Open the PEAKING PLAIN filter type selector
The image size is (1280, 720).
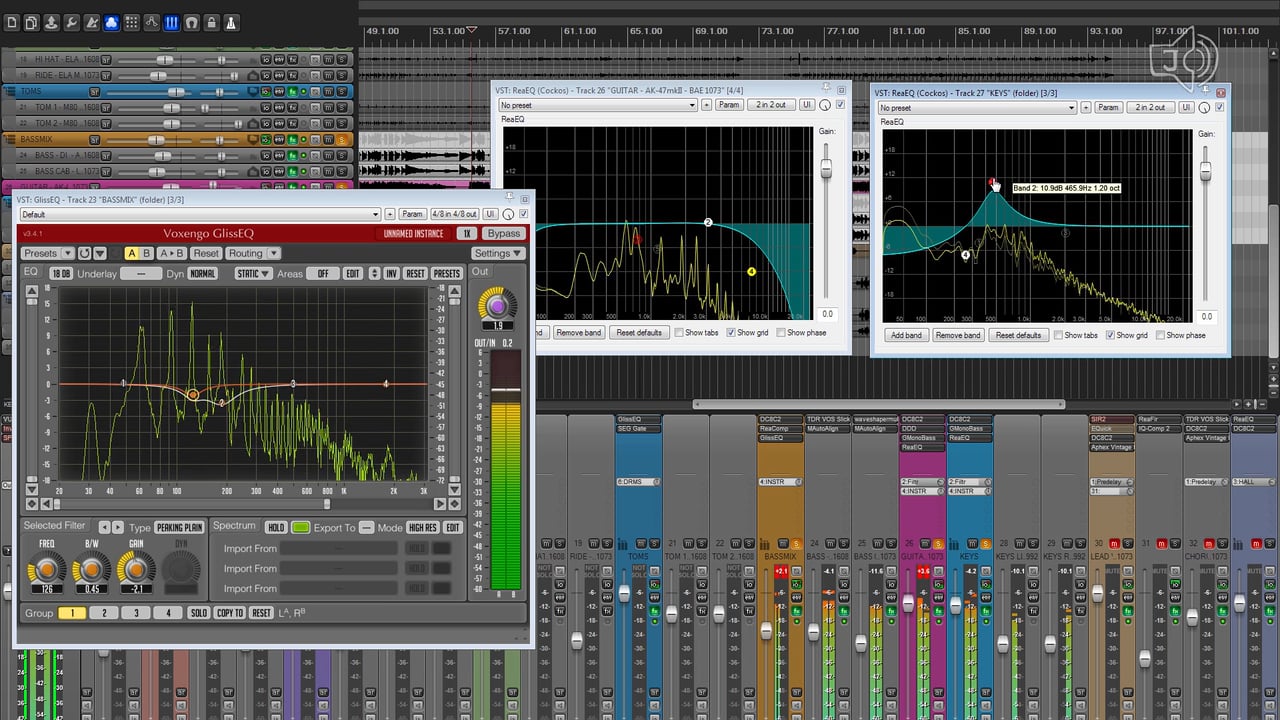(179, 527)
